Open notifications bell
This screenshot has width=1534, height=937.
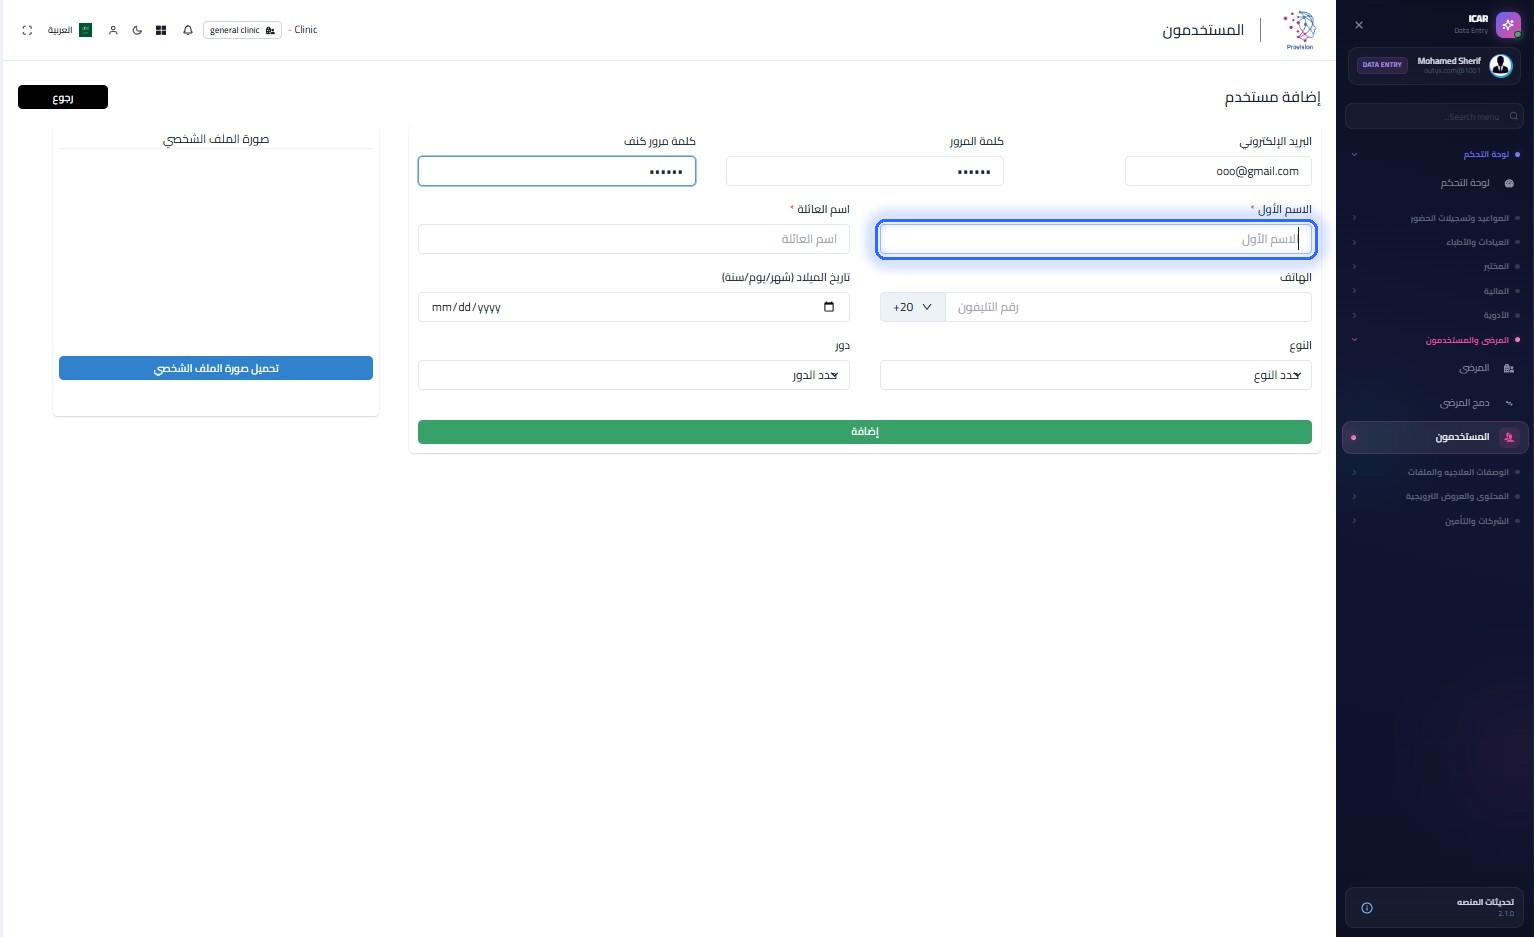[x=188, y=30]
